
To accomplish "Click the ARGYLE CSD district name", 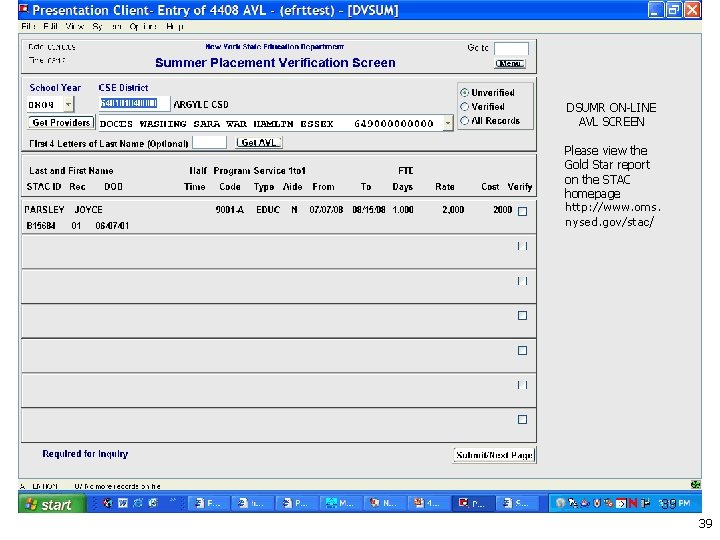I will 201,105.
